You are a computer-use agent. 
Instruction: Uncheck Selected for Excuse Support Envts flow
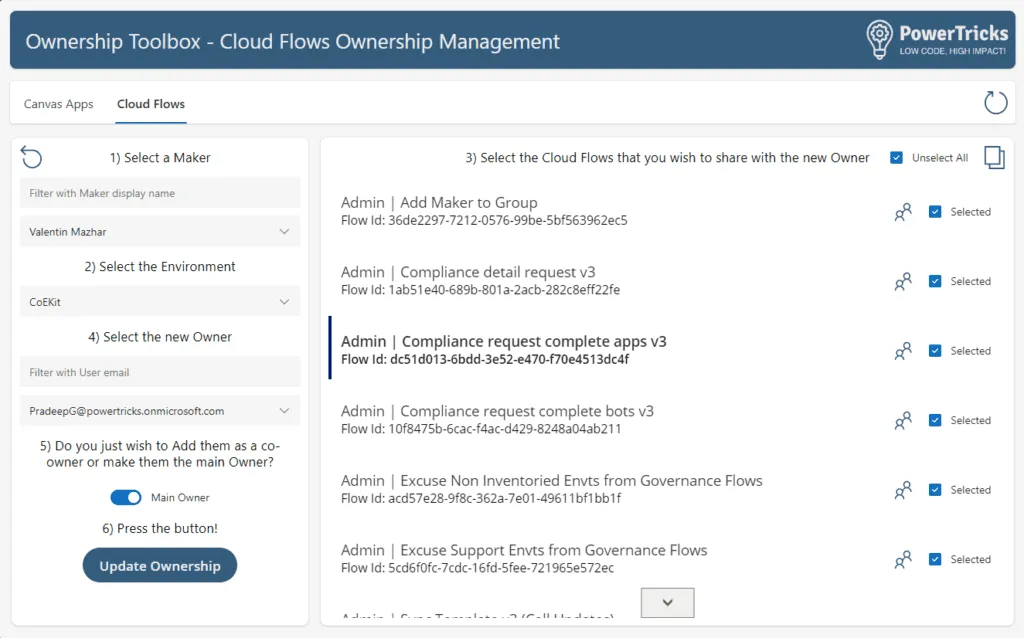pyautogui.click(x=935, y=560)
